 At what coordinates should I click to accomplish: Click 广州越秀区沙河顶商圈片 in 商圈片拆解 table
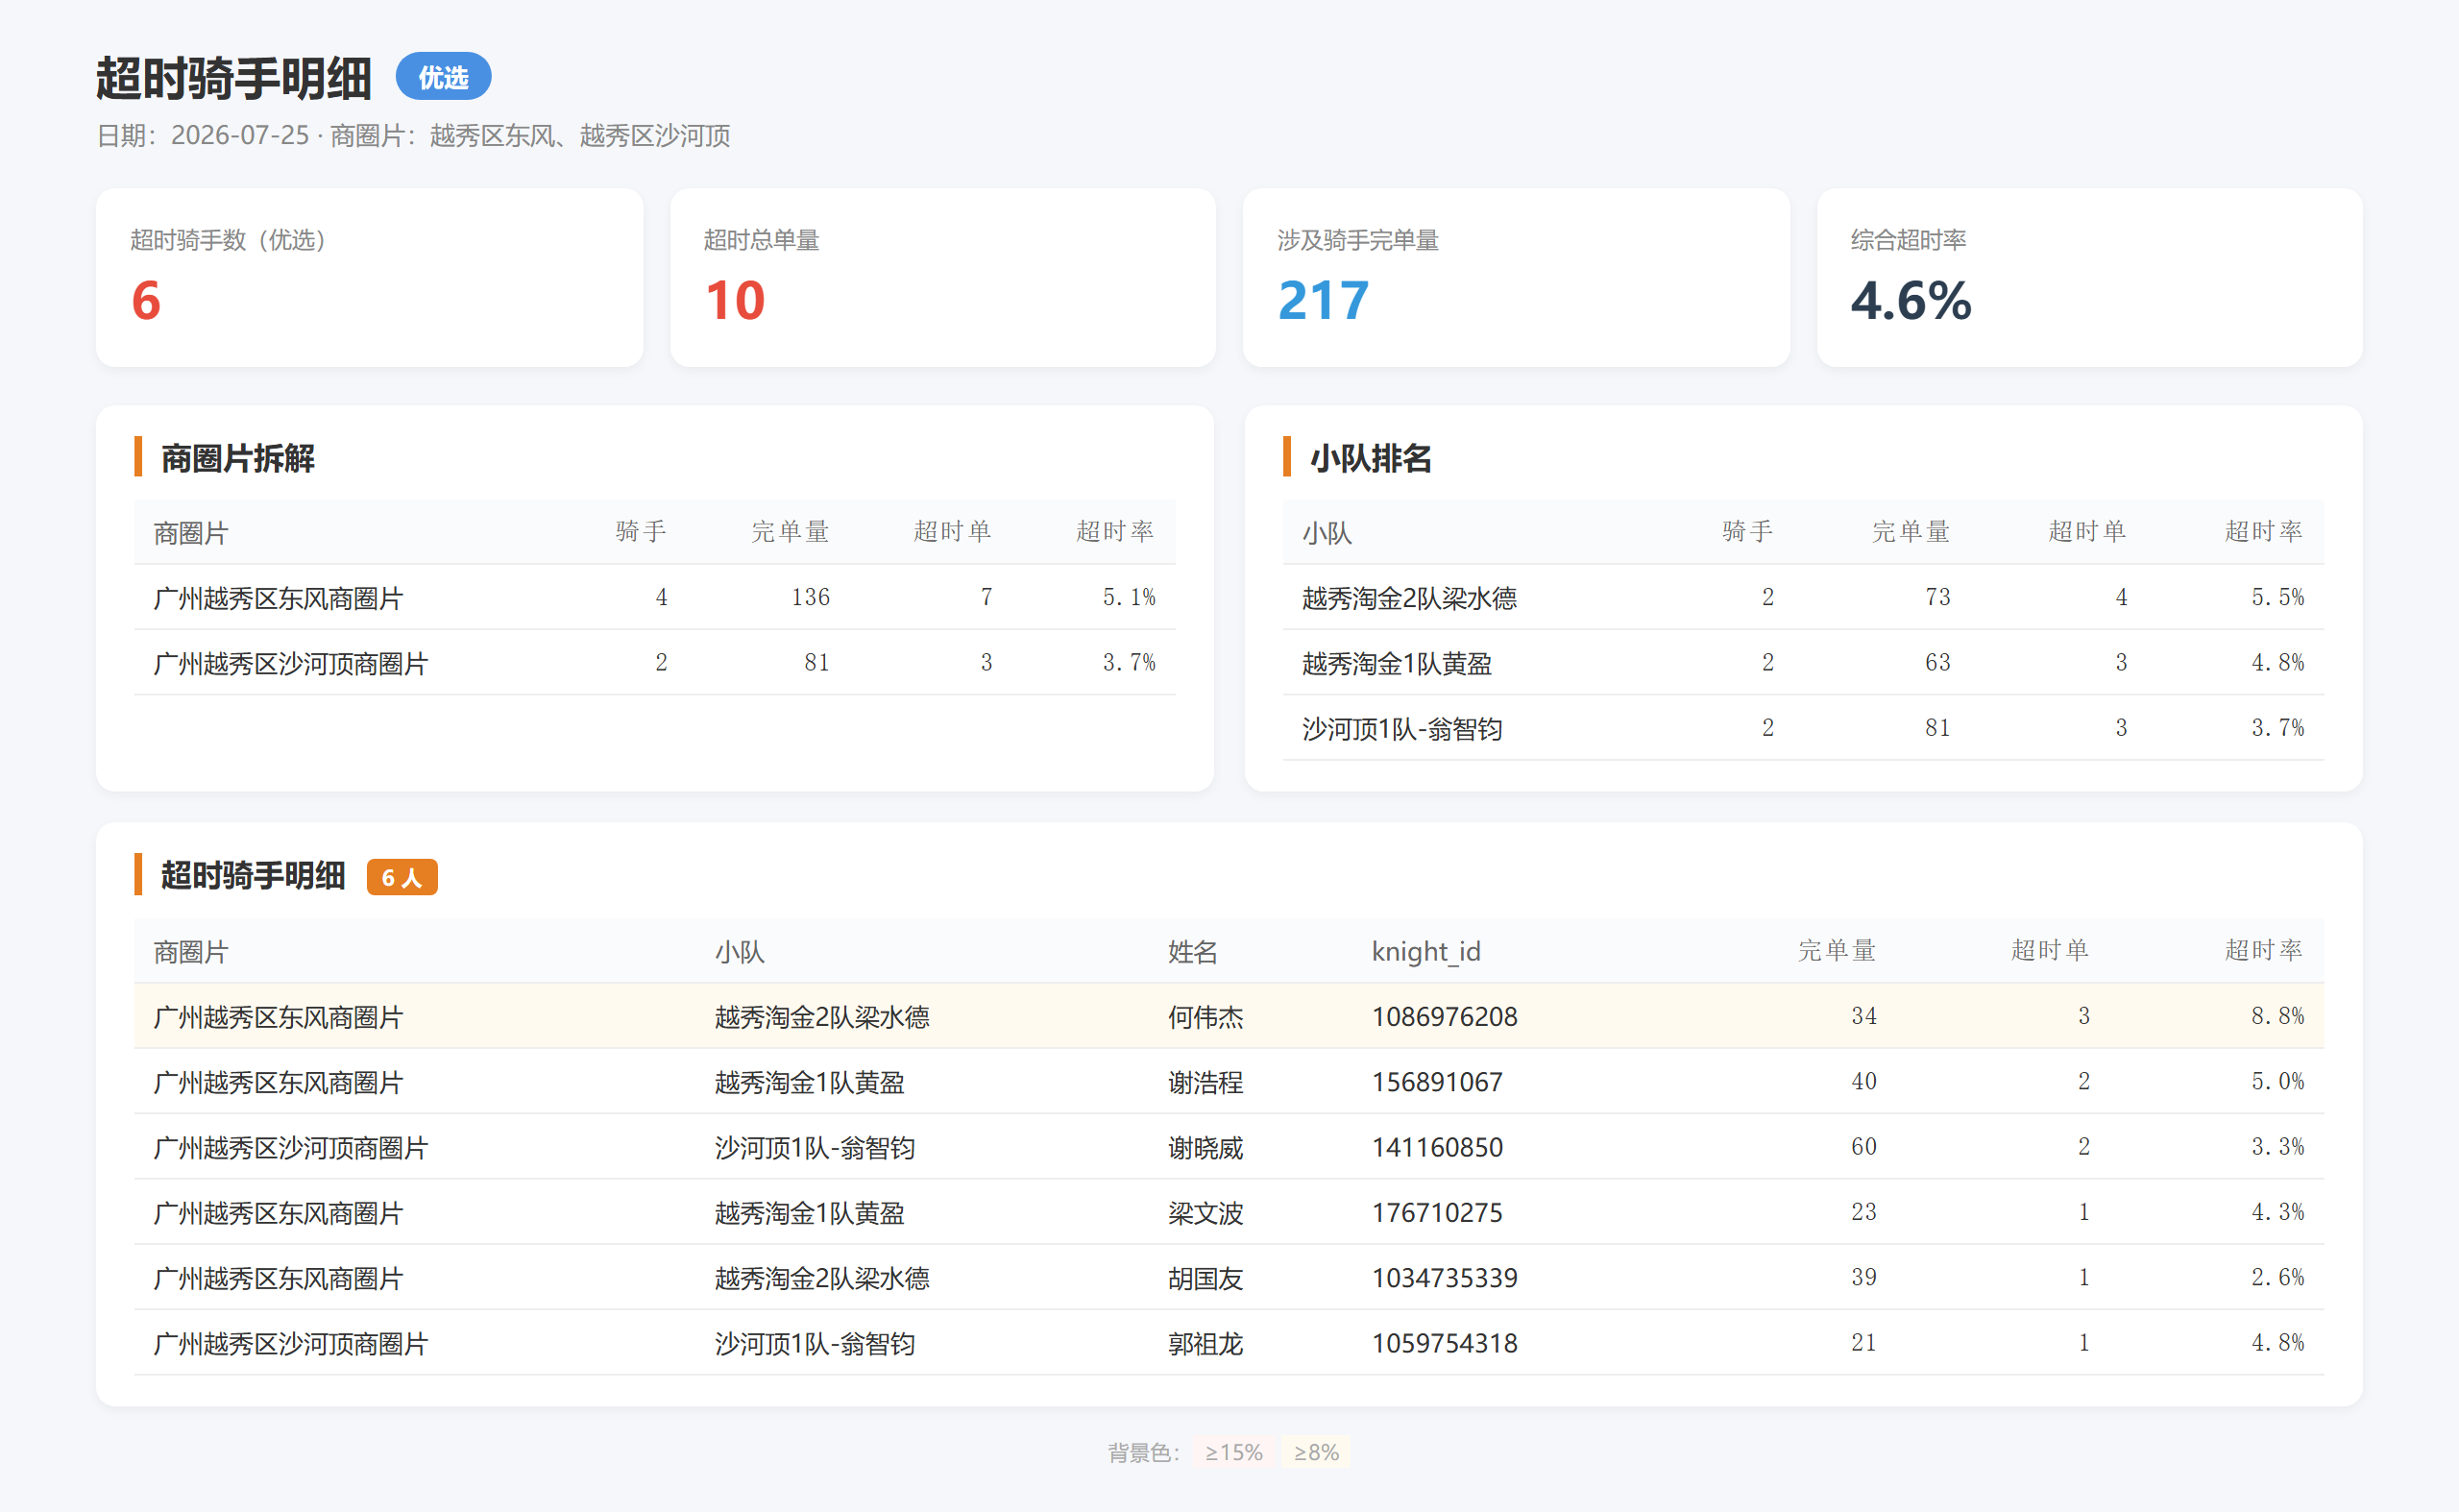coord(291,663)
